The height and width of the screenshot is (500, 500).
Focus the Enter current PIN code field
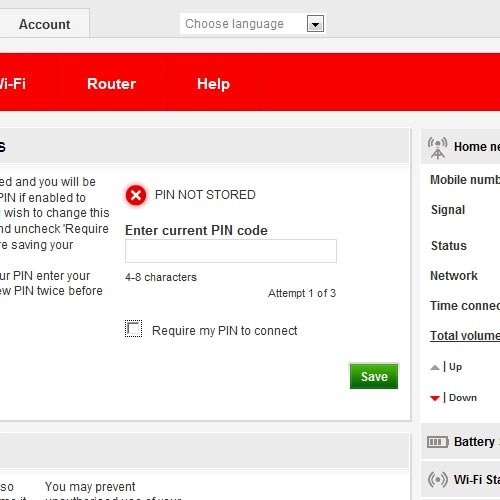click(x=231, y=251)
